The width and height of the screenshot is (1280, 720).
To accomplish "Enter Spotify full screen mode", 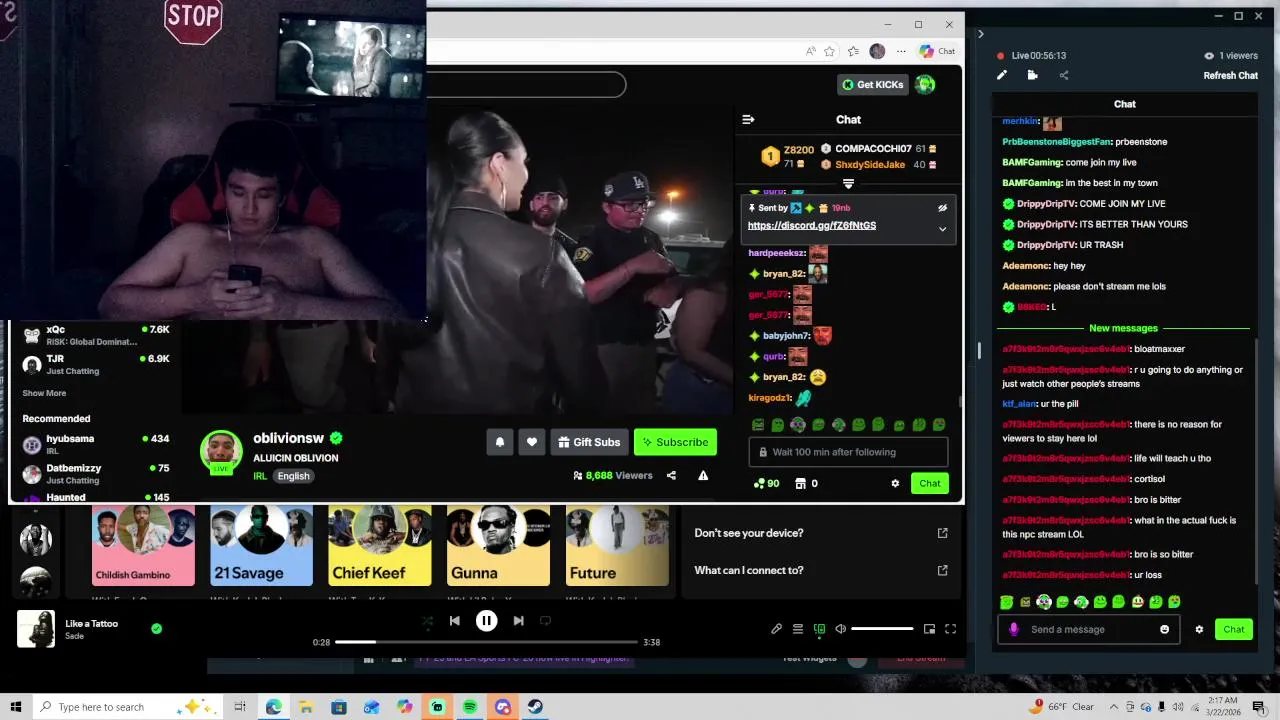I will (950, 629).
